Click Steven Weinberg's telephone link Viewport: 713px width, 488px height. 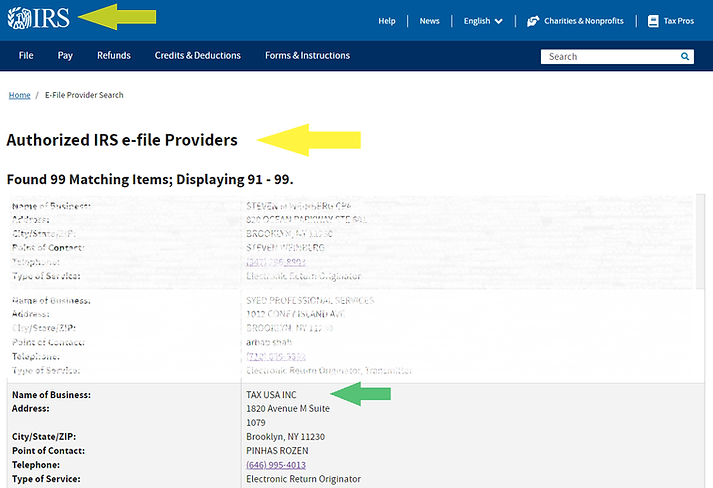[276, 262]
